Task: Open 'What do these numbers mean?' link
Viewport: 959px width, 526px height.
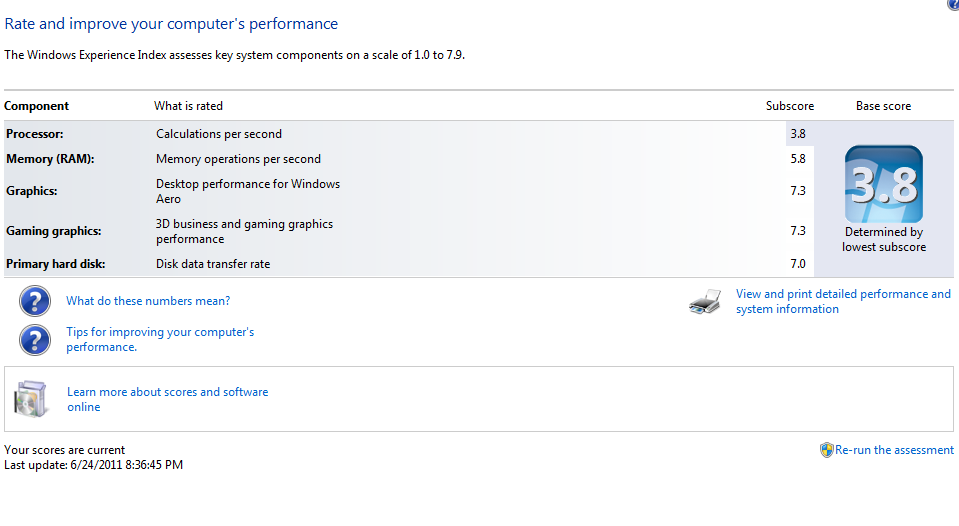Action: 148,301
